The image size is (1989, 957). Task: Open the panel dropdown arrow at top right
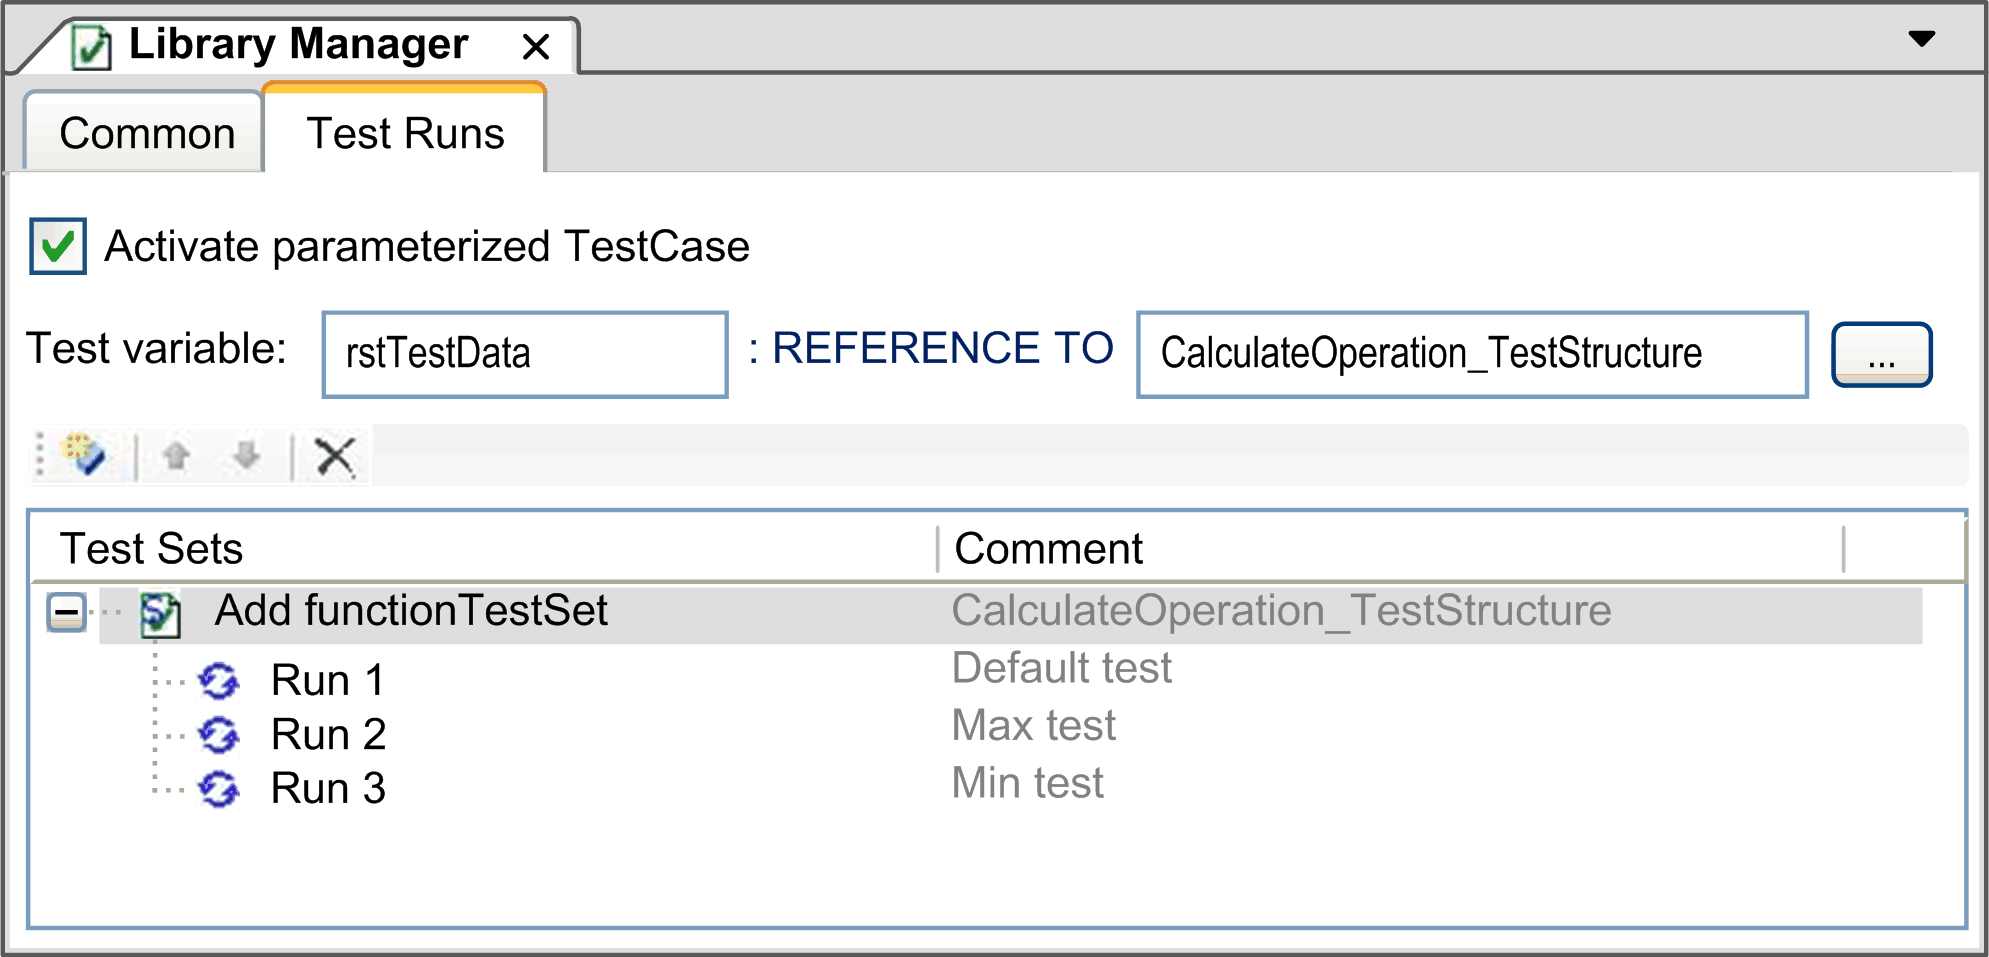point(1924,40)
